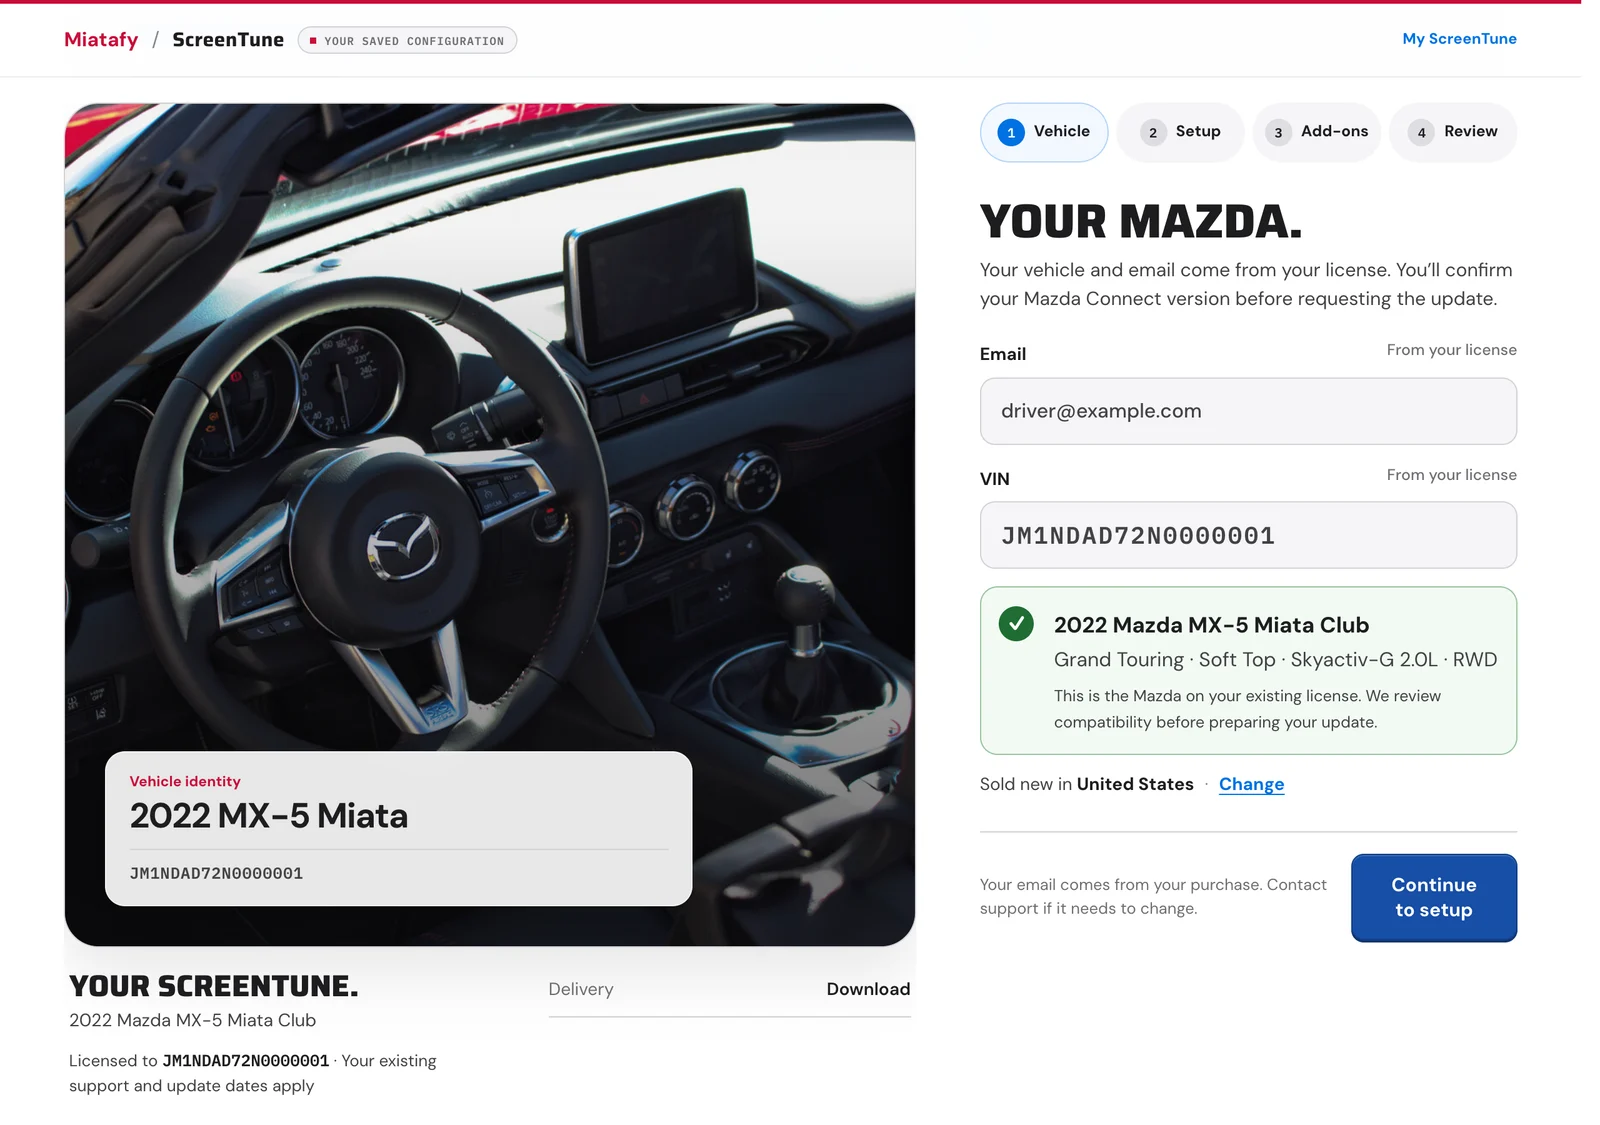The image size is (1600, 1125).
Task: Click the Your Mazda heading
Action: (1141, 222)
